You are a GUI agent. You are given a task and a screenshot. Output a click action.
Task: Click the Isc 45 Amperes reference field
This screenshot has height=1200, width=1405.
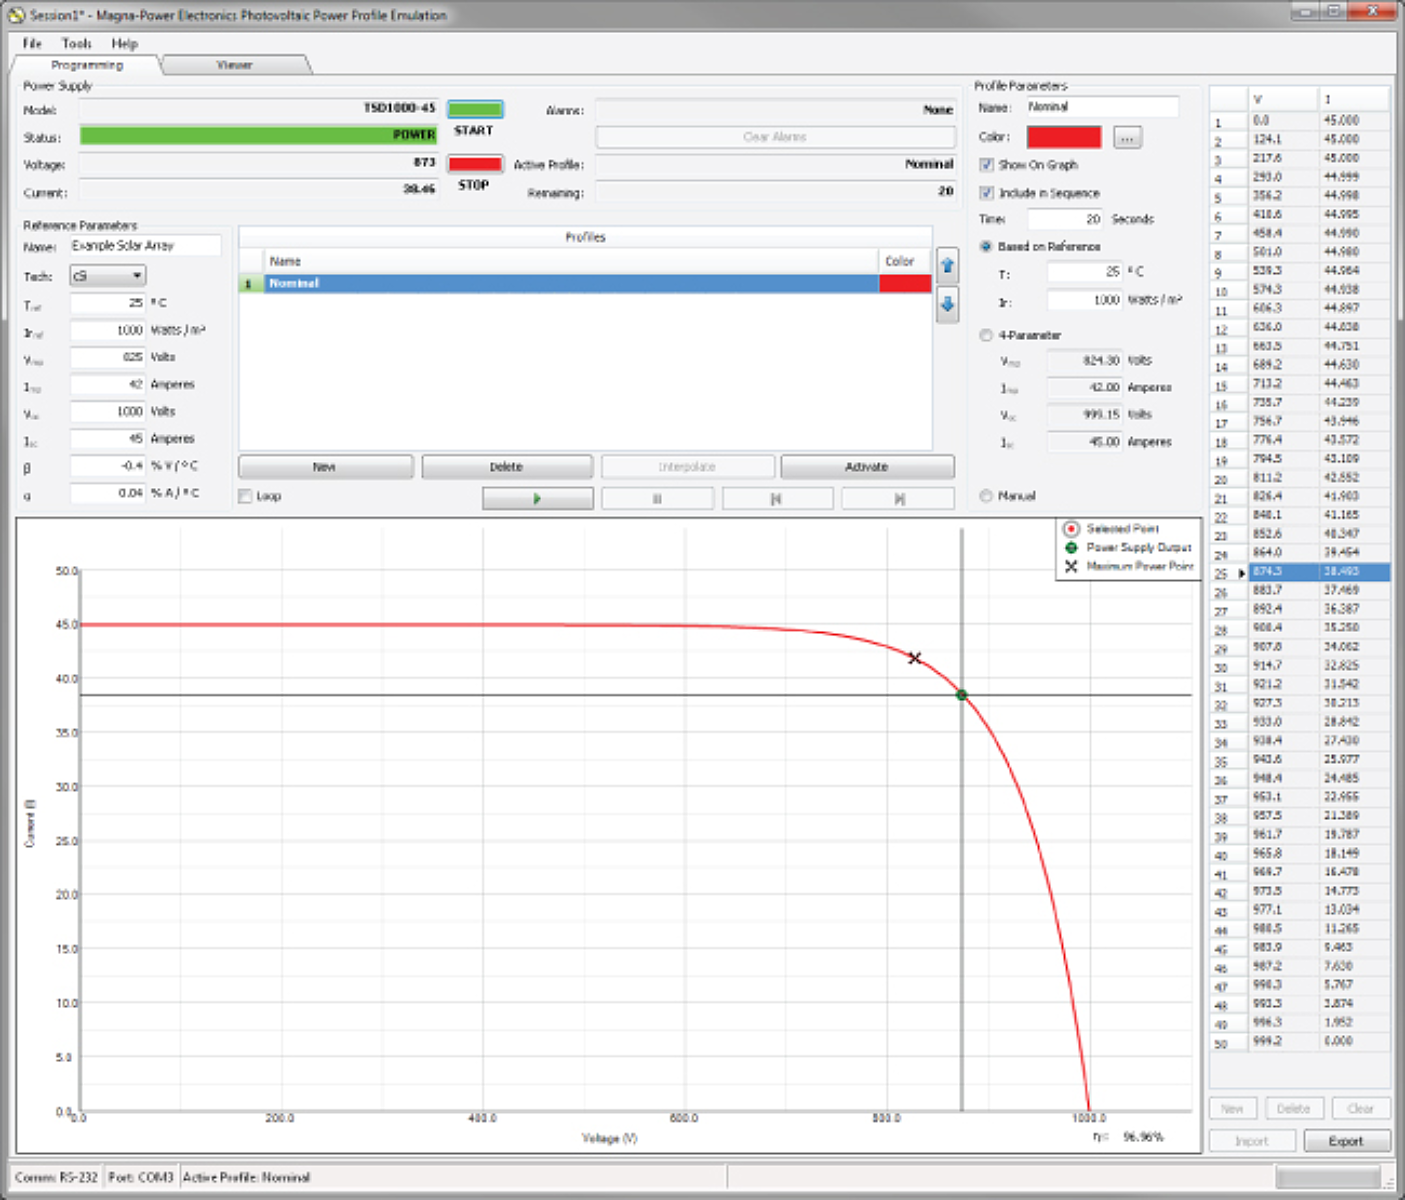click(108, 438)
